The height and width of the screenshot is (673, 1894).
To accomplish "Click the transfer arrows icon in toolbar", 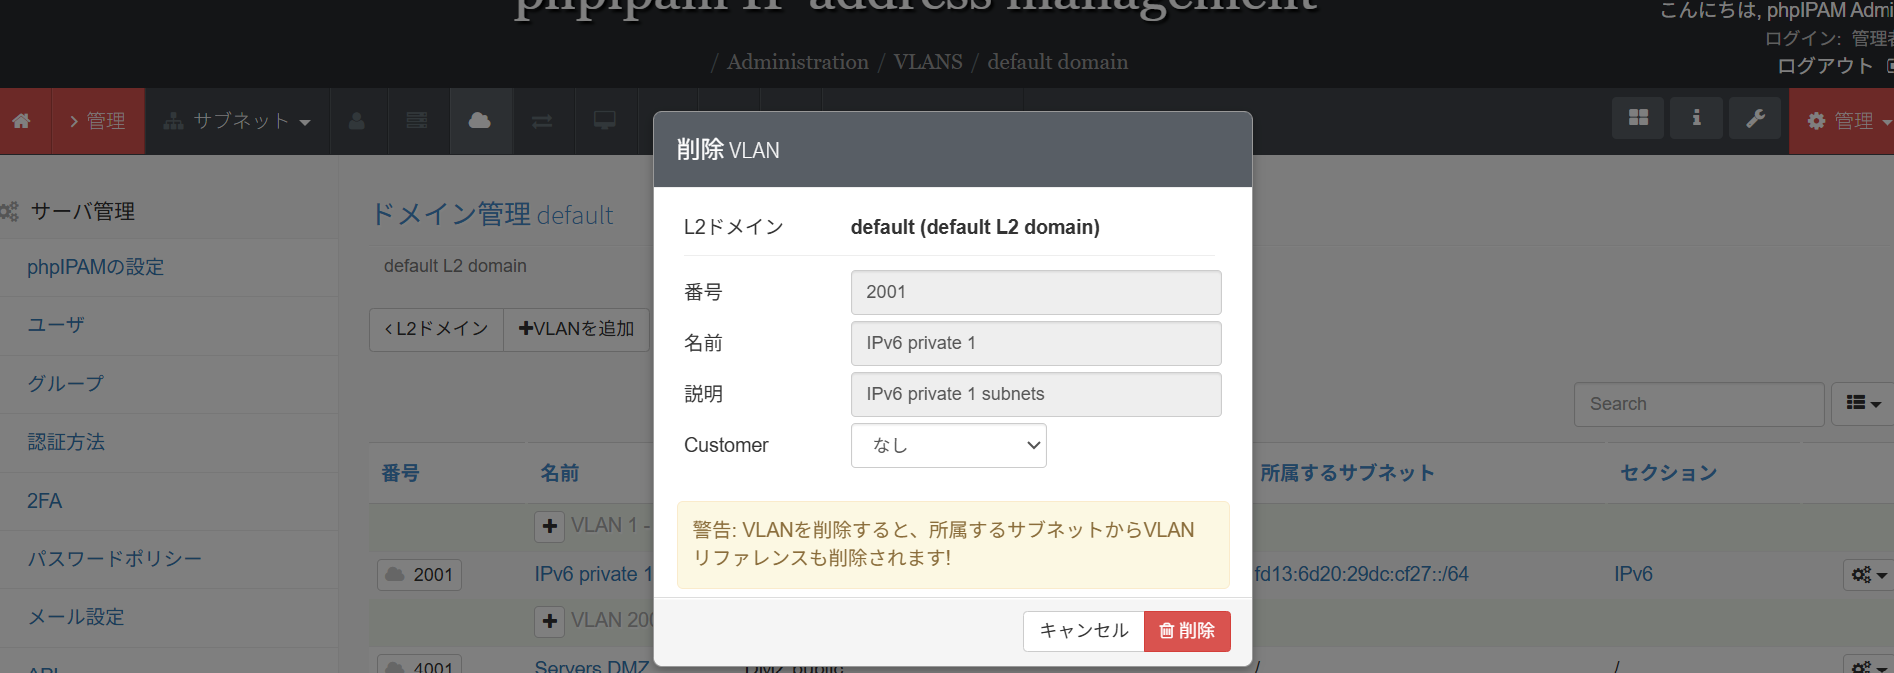I will 542,121.
